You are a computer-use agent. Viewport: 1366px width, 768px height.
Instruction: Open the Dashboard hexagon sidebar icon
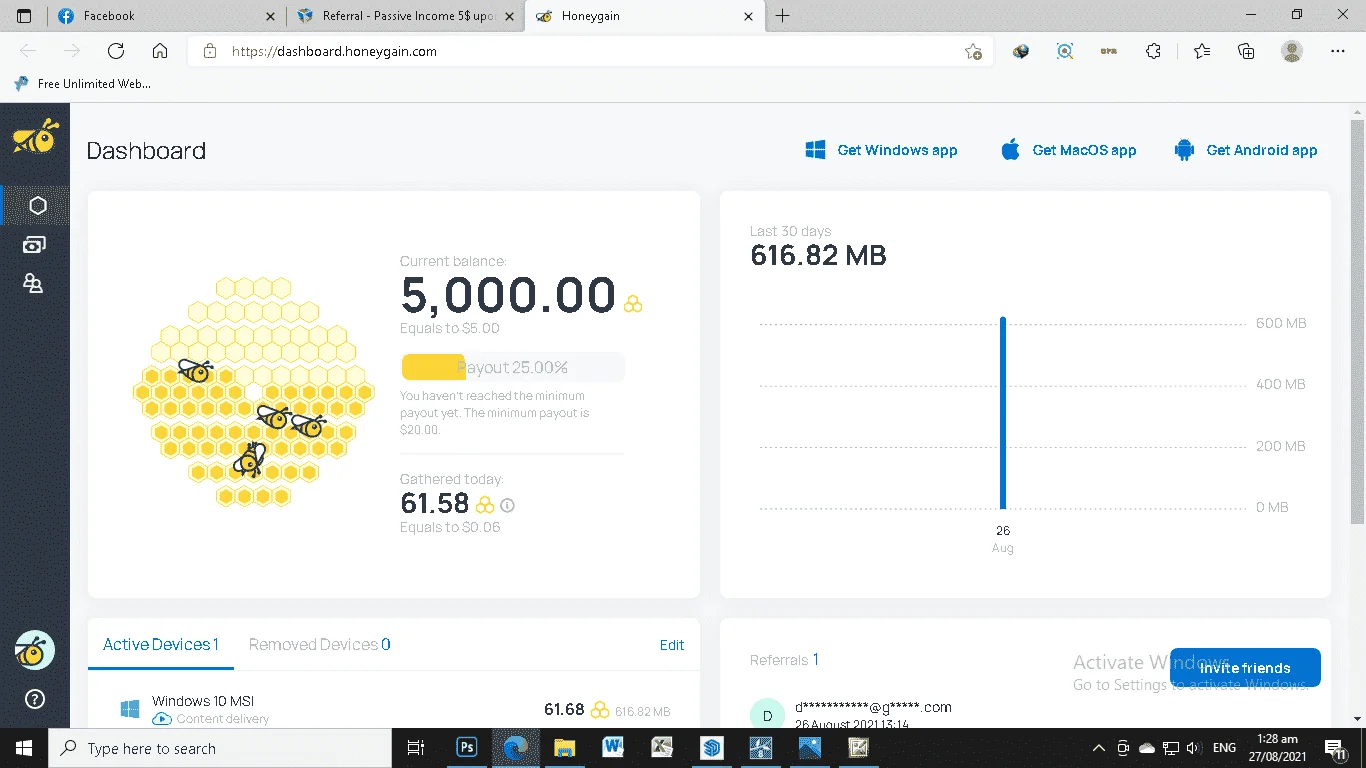pyautogui.click(x=38, y=205)
